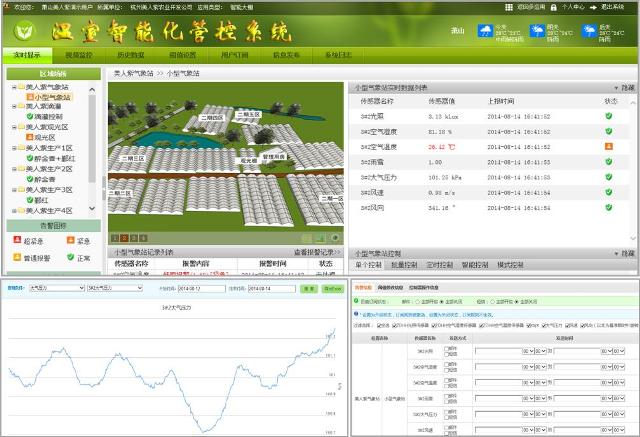The width and height of the screenshot is (640, 437).
Task: Open the 大气压力 sensor type dropdown
Action: 56,287
